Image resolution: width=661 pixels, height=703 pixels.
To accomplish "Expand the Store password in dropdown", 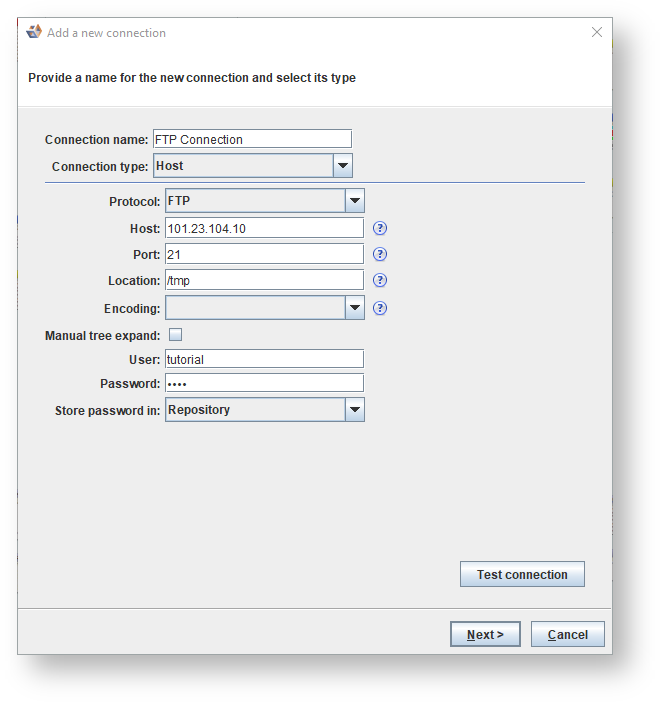I will pos(354,410).
